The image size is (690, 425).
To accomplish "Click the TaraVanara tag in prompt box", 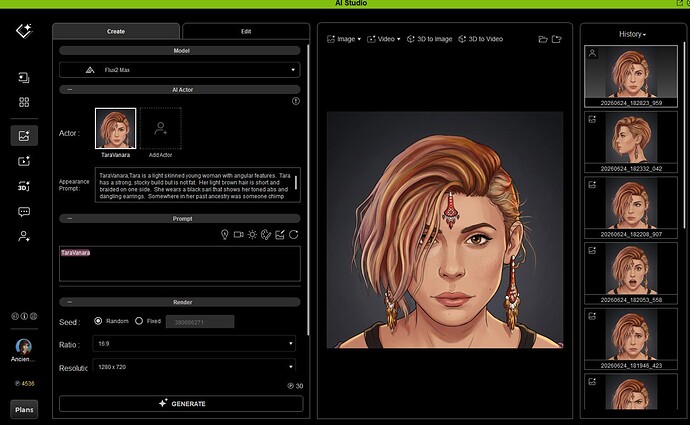I will click(x=75, y=253).
